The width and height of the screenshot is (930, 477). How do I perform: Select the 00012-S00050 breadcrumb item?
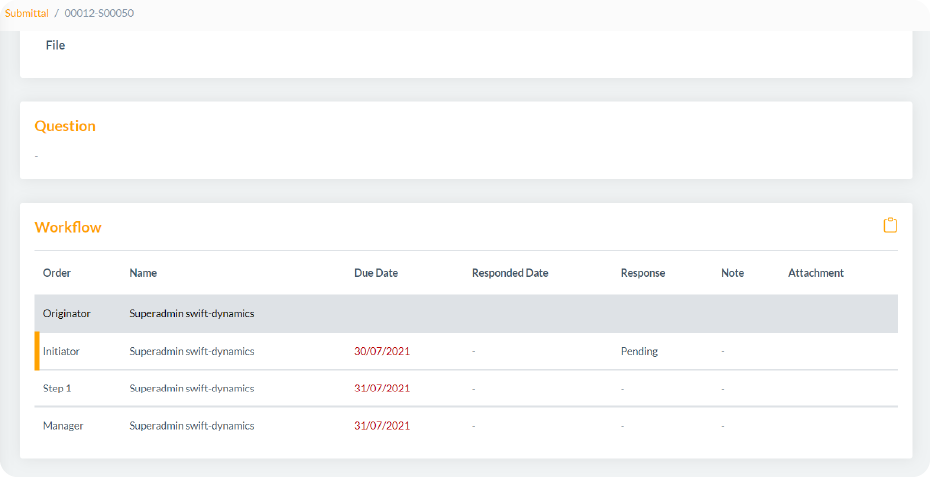coord(99,13)
